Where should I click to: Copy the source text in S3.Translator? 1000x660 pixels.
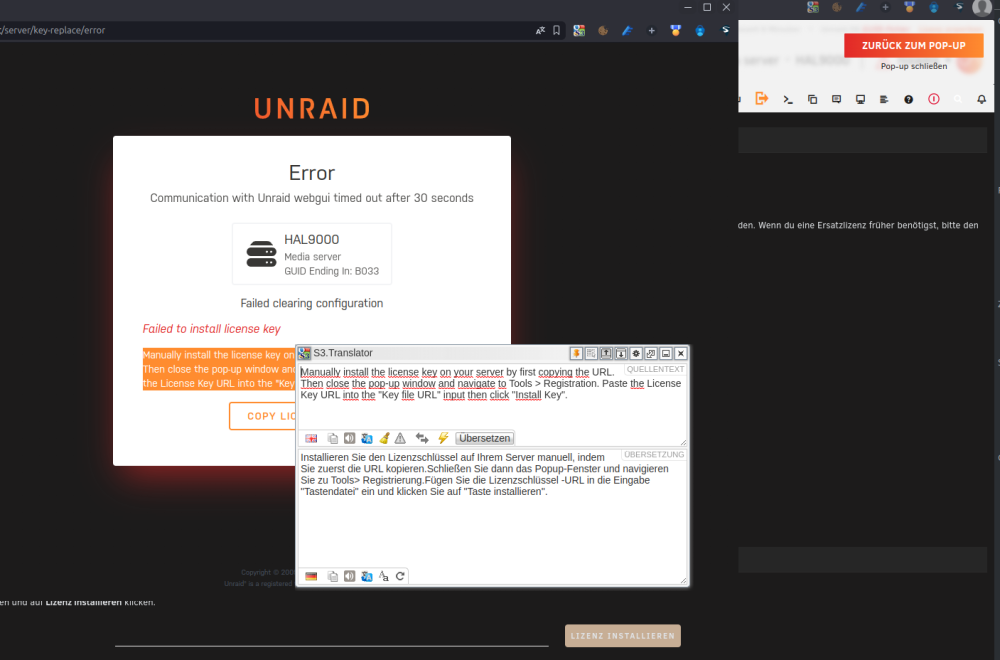coord(332,438)
